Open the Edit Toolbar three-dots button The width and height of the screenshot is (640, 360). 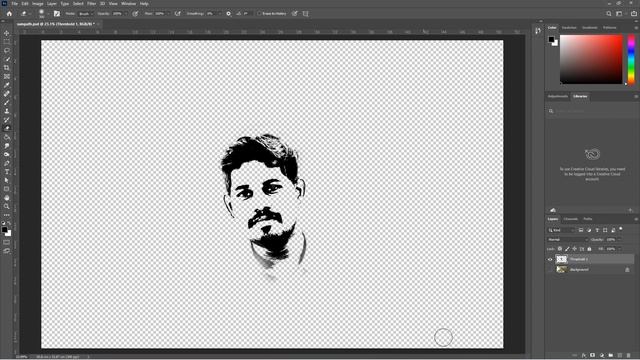coord(7,215)
